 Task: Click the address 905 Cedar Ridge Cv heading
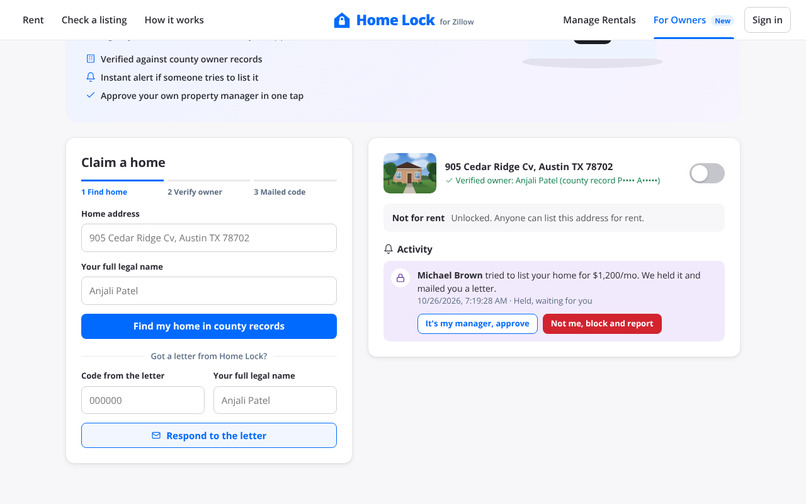529,167
